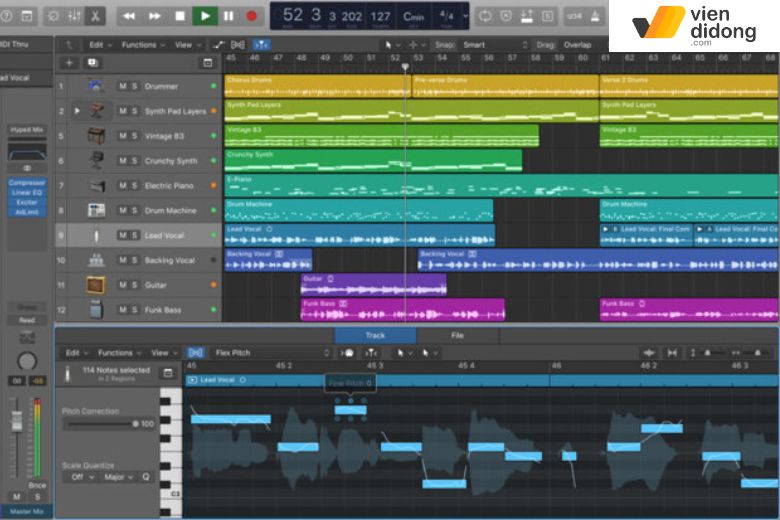Open the Functions menu in tracks area

point(143,45)
